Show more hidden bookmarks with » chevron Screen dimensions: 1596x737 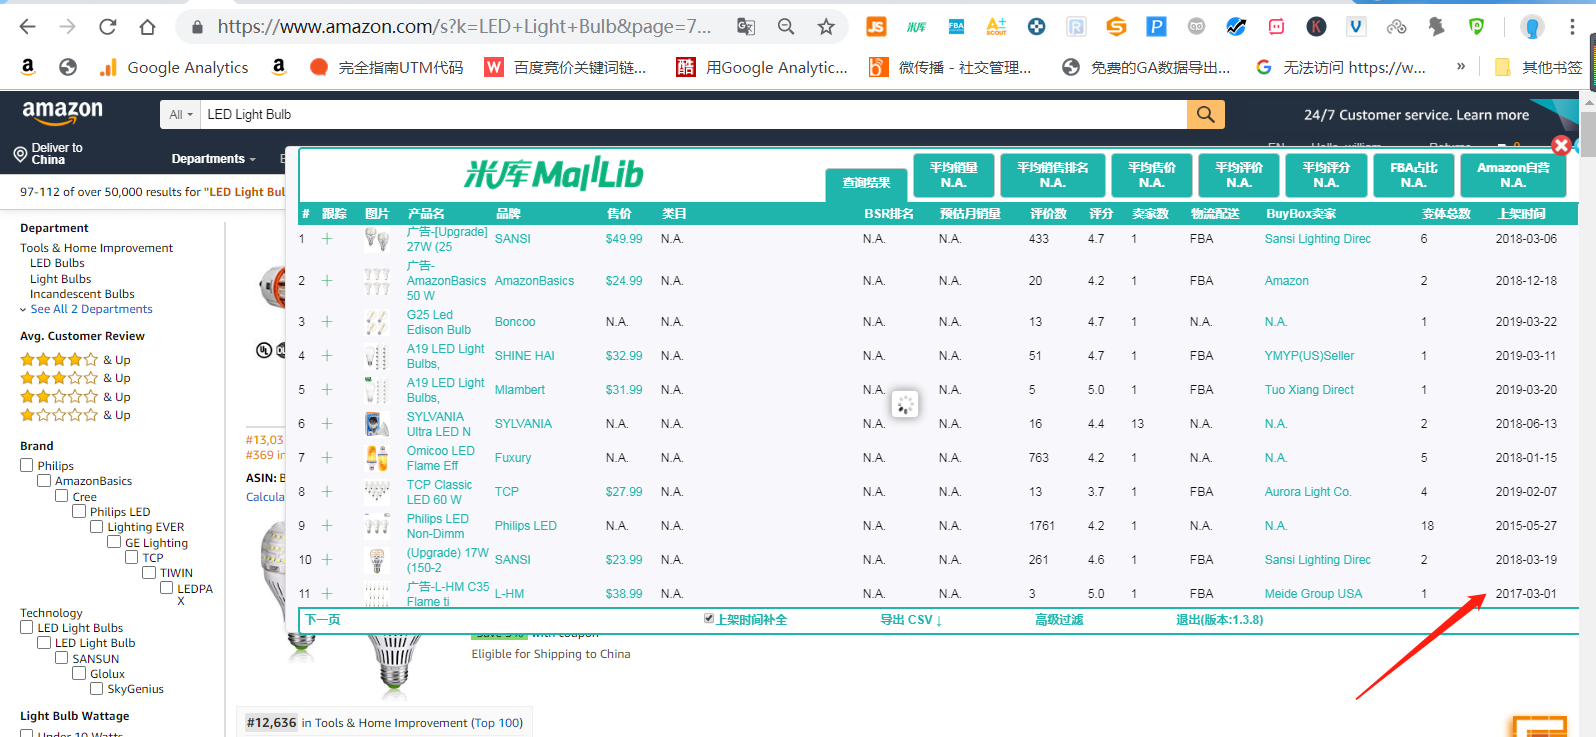coord(1461,67)
